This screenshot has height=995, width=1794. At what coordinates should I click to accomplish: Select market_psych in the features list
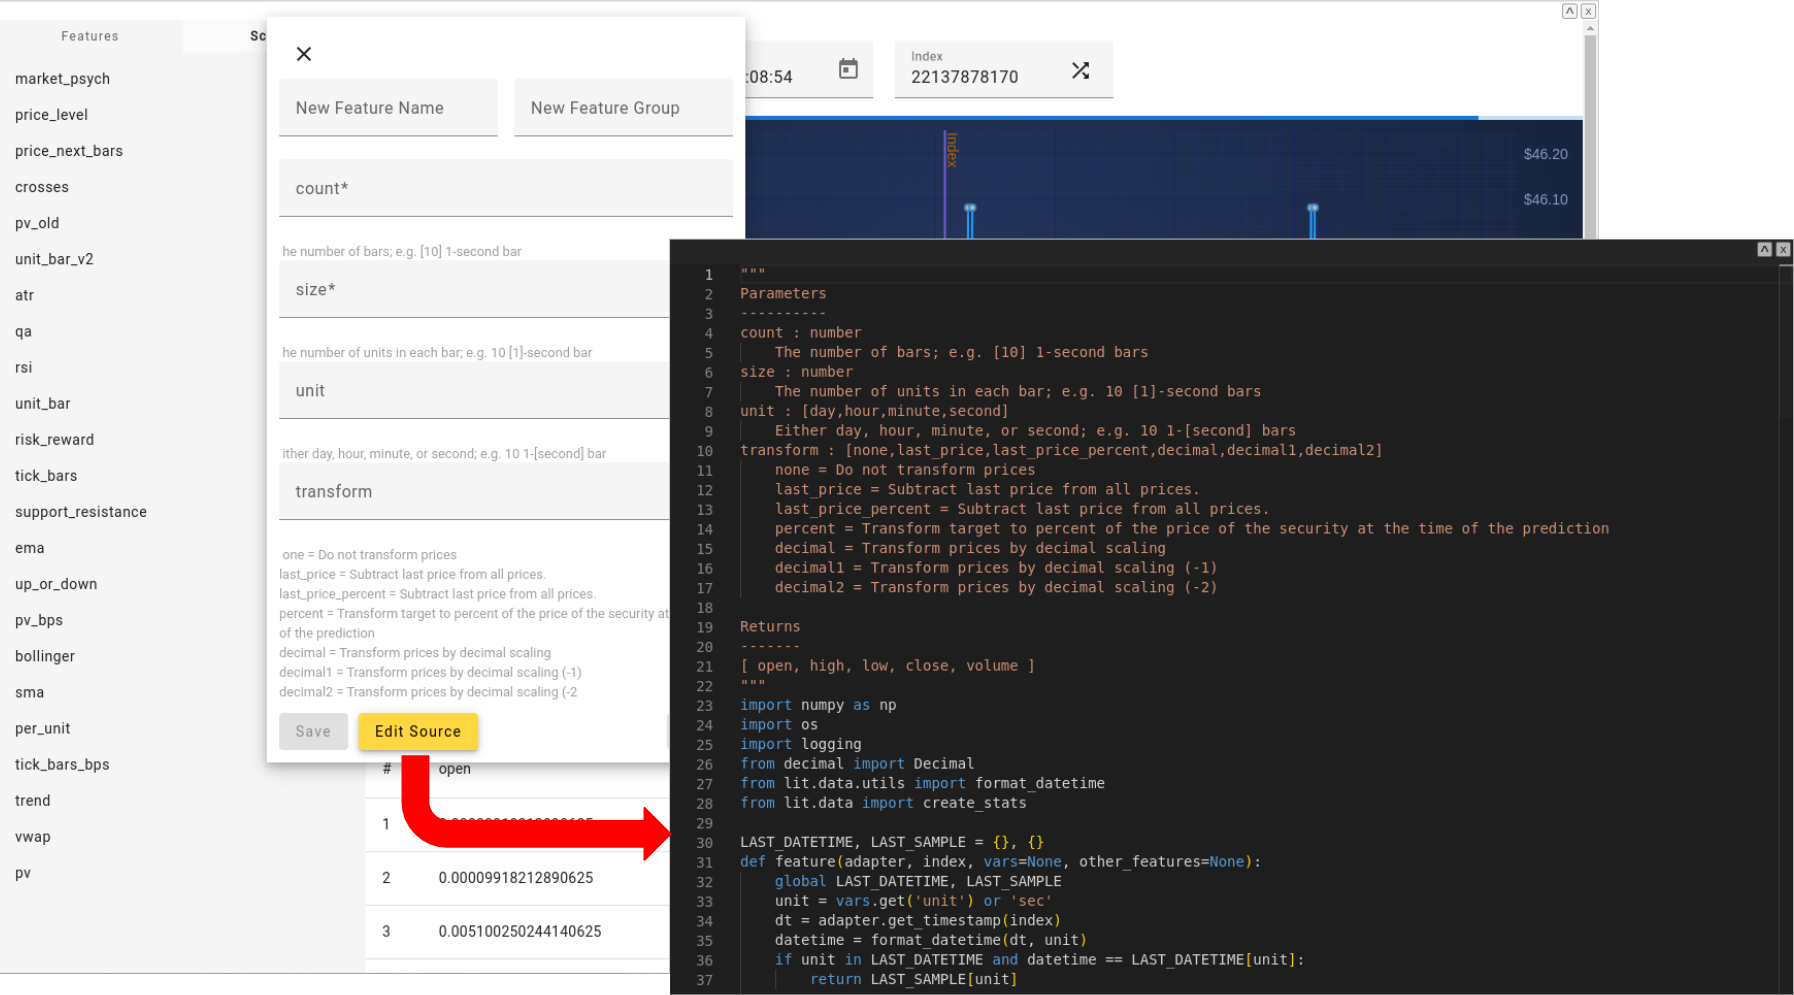tap(62, 79)
